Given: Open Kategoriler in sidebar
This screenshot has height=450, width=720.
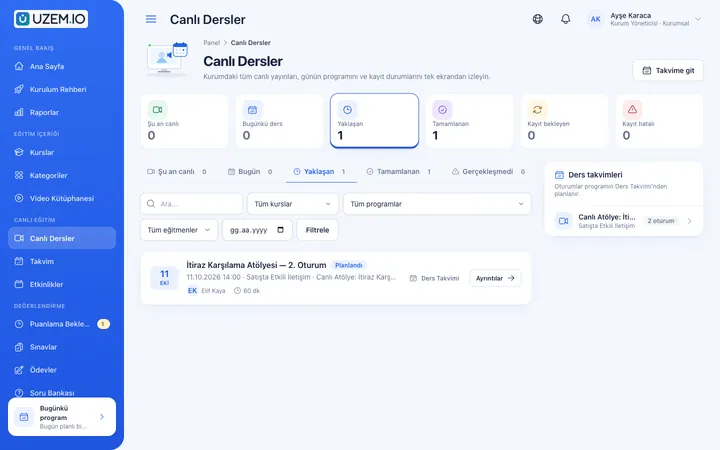Looking at the screenshot, I should (62, 175).
